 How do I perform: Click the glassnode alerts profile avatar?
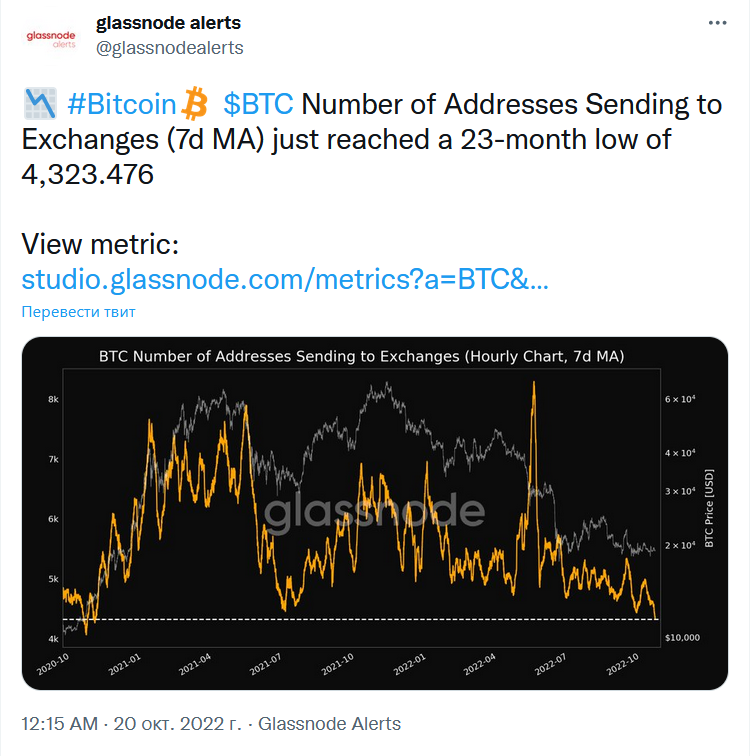tap(50, 36)
